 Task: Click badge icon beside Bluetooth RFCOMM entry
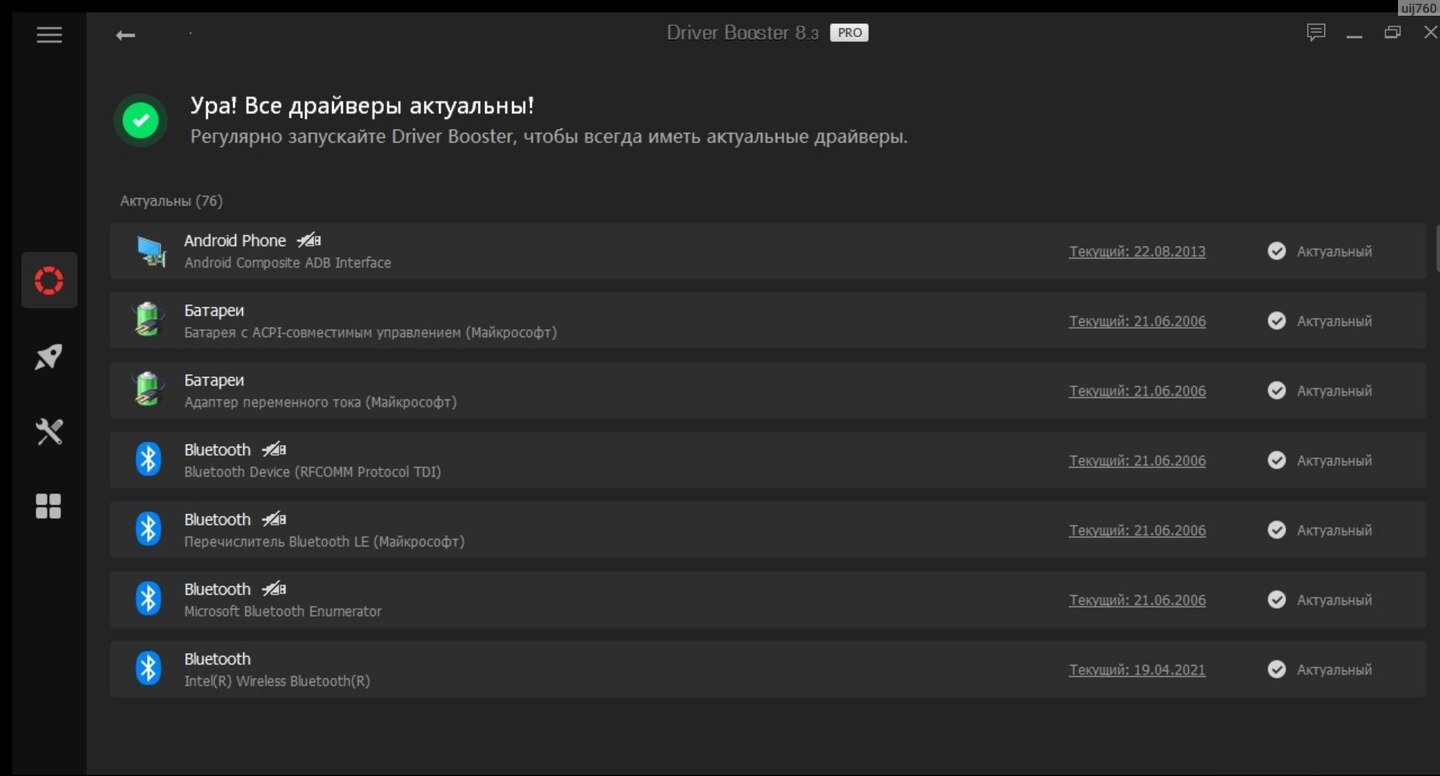(x=274, y=450)
